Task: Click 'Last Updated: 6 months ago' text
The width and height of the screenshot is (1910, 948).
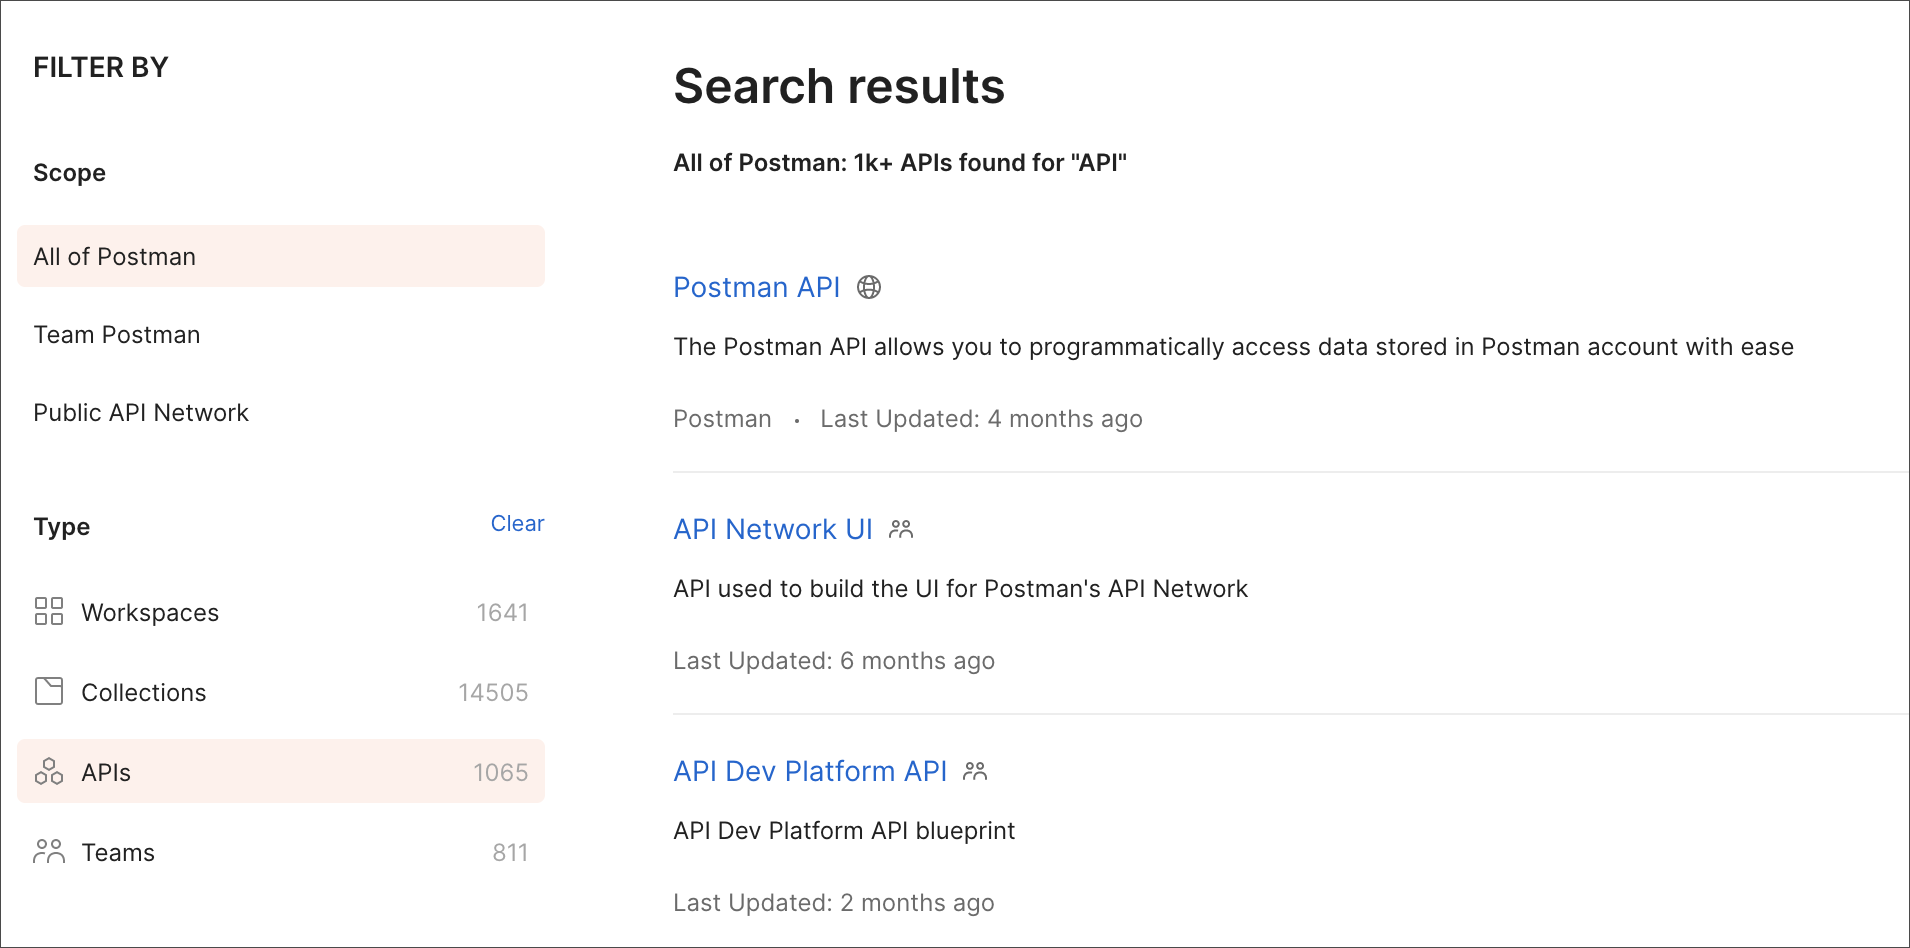Action: [834, 660]
